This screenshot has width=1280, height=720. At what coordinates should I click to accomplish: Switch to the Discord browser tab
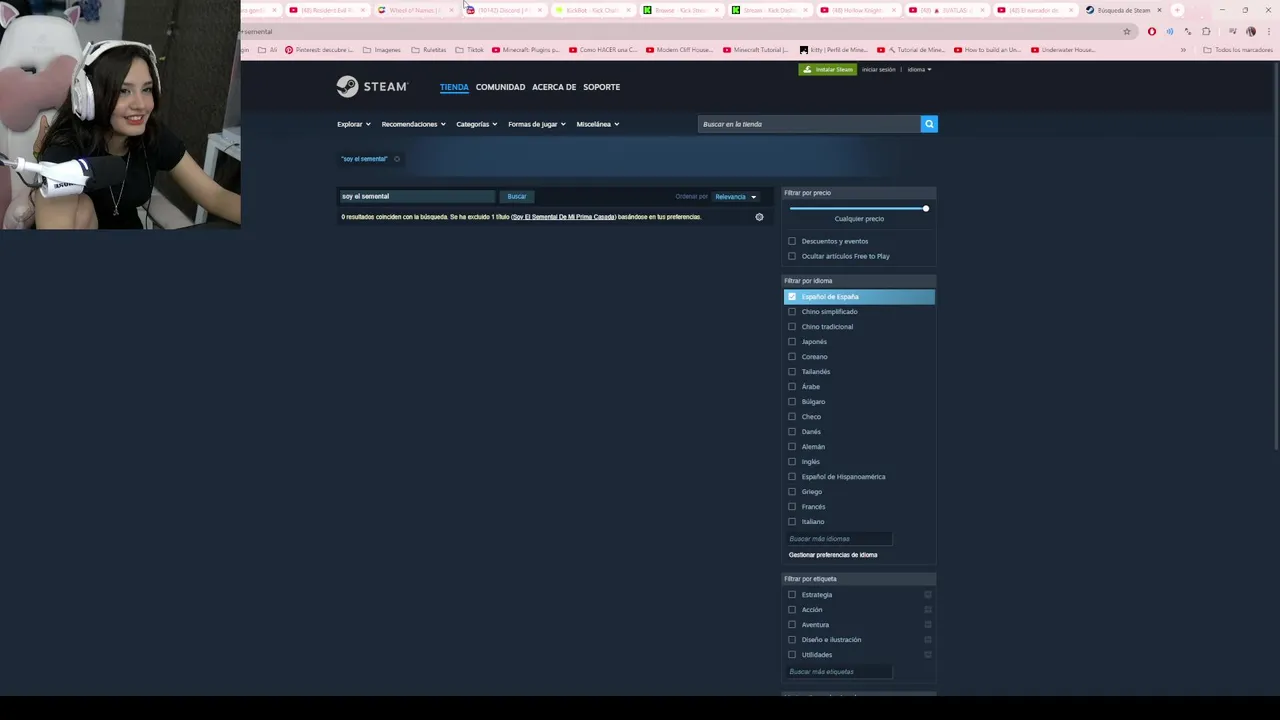click(504, 10)
